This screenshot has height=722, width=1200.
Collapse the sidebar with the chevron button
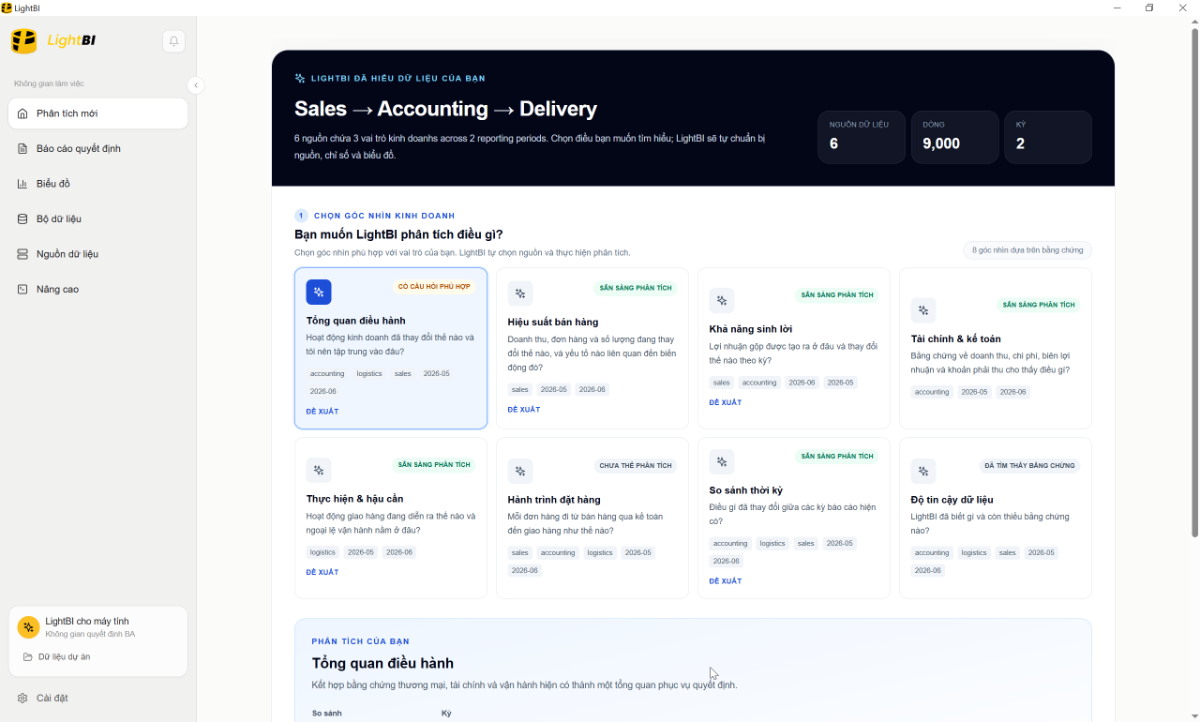tap(196, 86)
